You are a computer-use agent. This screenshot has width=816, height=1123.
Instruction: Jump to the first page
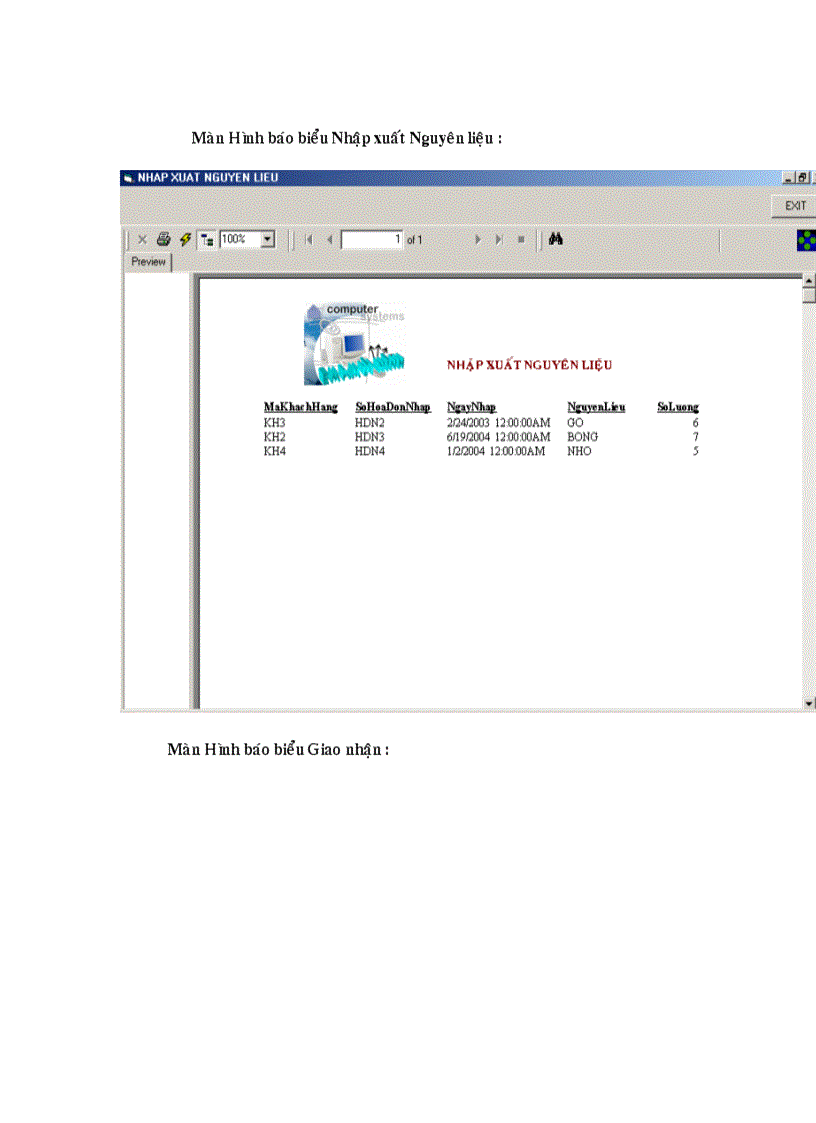311,239
